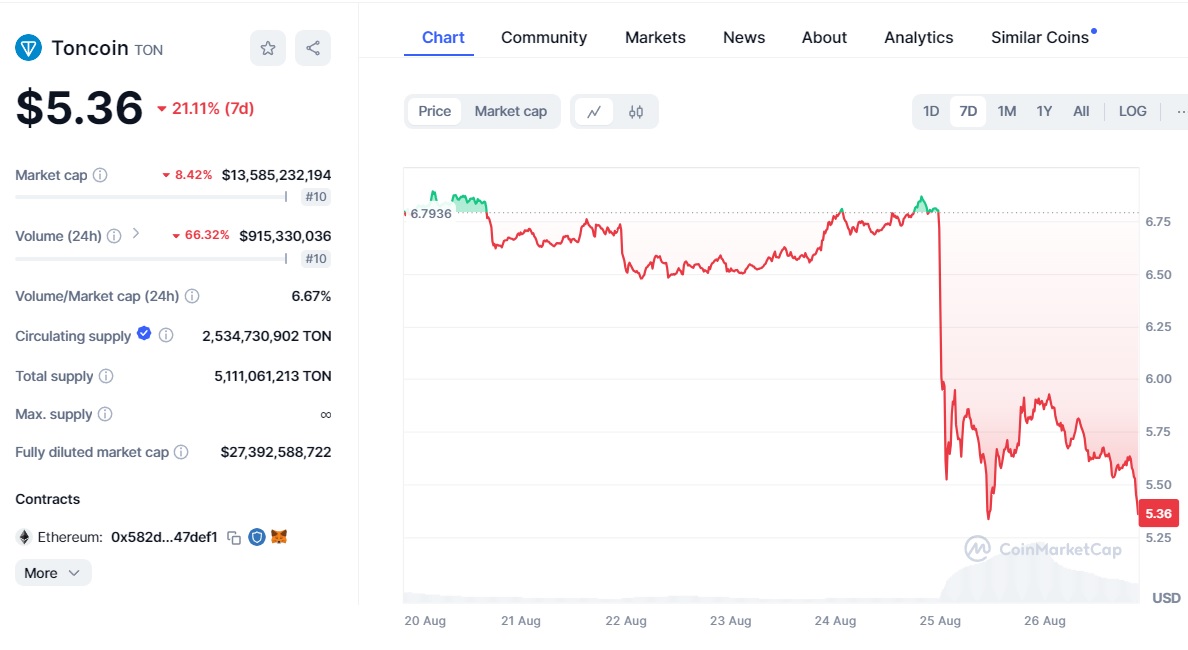The image size is (1188, 650).
Task: Set chart range to 1D
Action: point(931,111)
